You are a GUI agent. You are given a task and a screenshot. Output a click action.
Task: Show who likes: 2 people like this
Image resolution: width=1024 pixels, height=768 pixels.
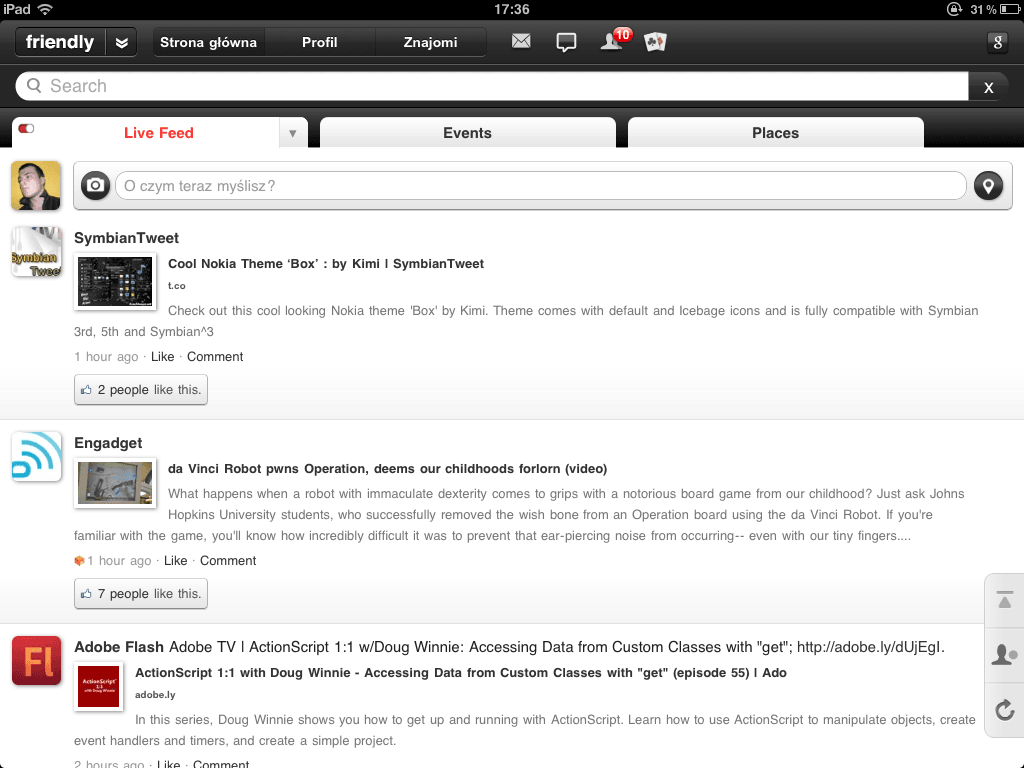(x=141, y=390)
